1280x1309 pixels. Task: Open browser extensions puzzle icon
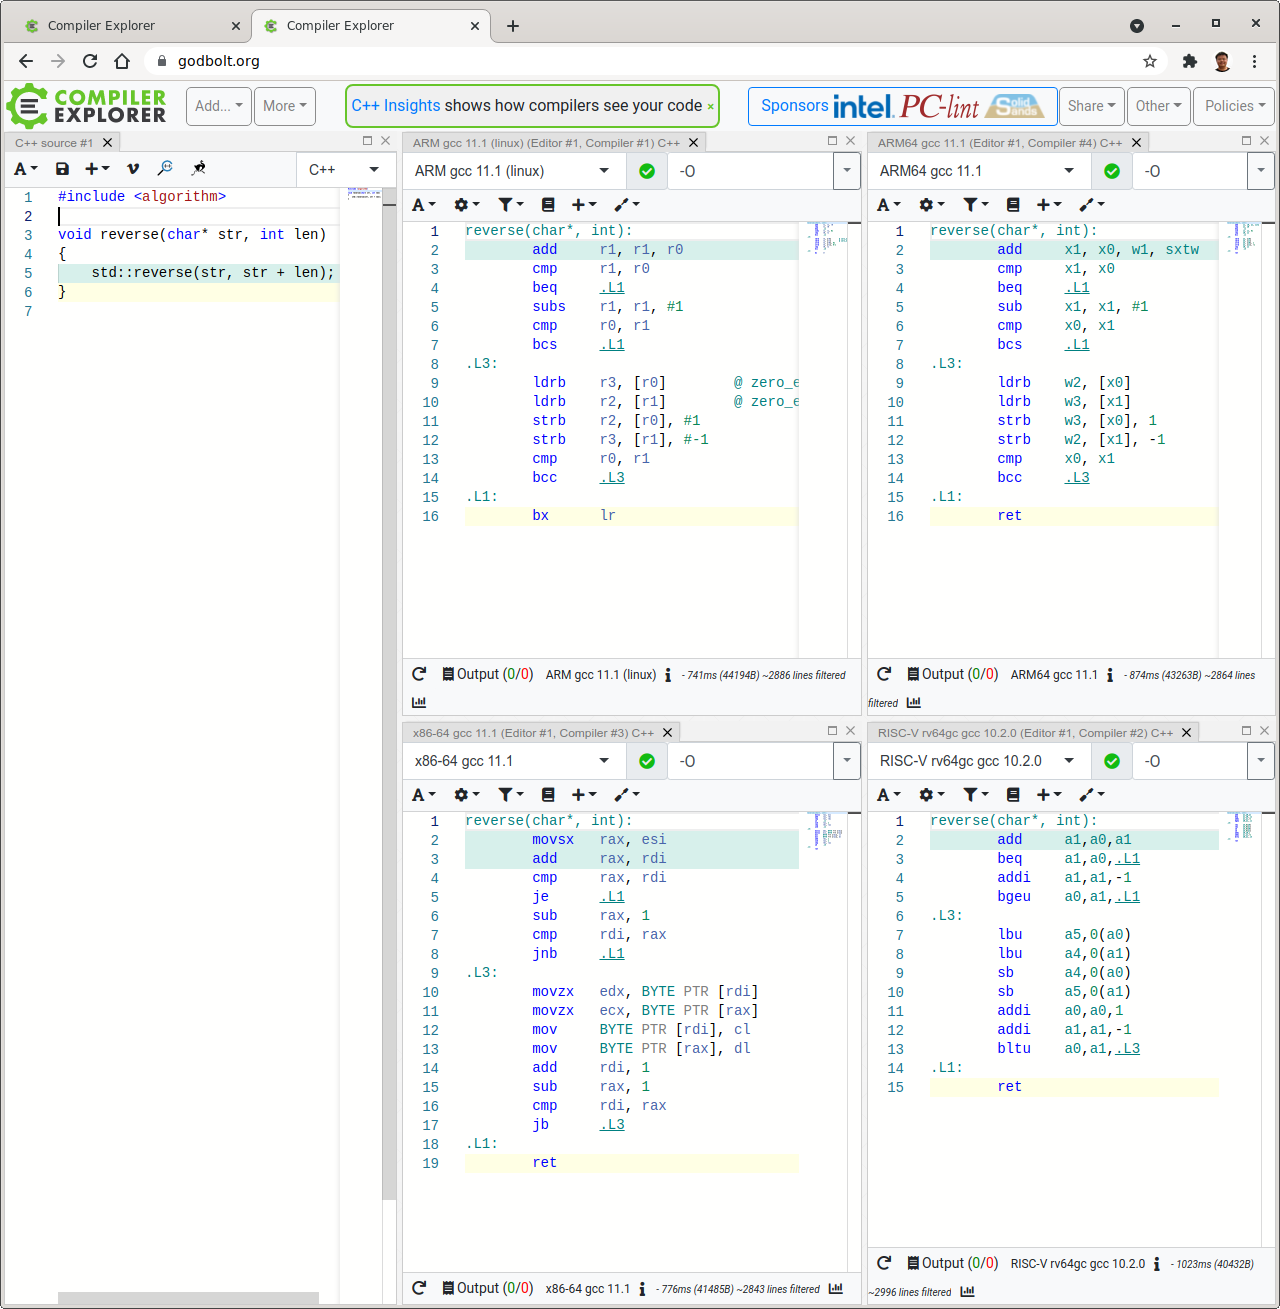[x=1189, y=61]
